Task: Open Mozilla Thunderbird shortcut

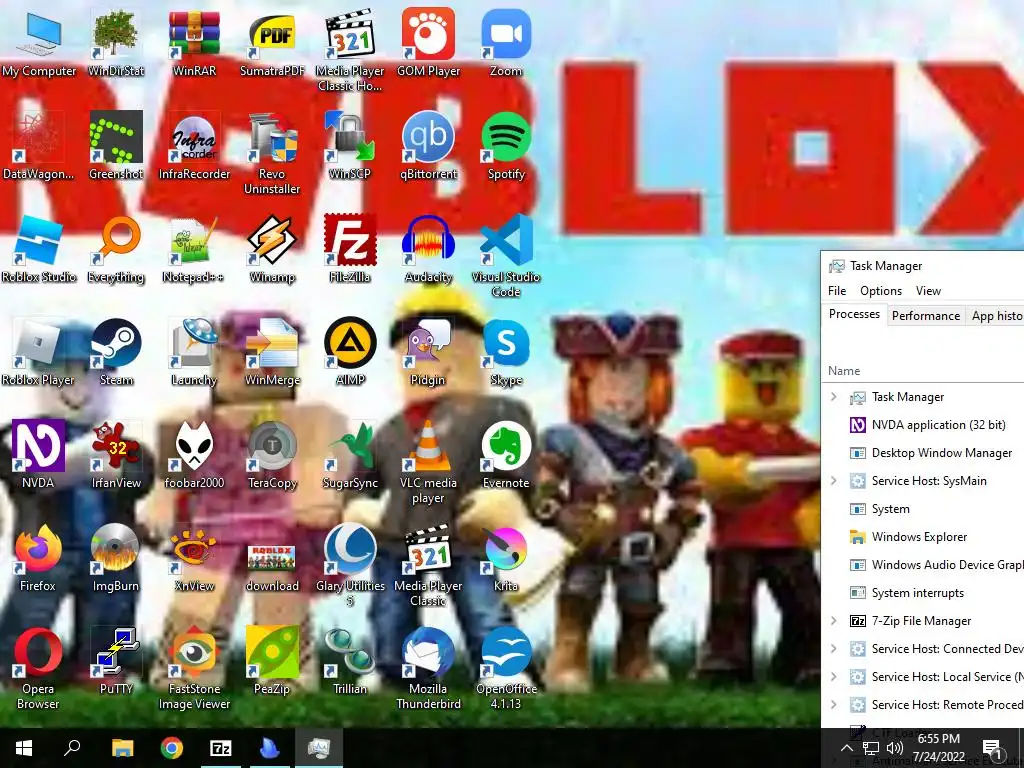Action: click(428, 669)
